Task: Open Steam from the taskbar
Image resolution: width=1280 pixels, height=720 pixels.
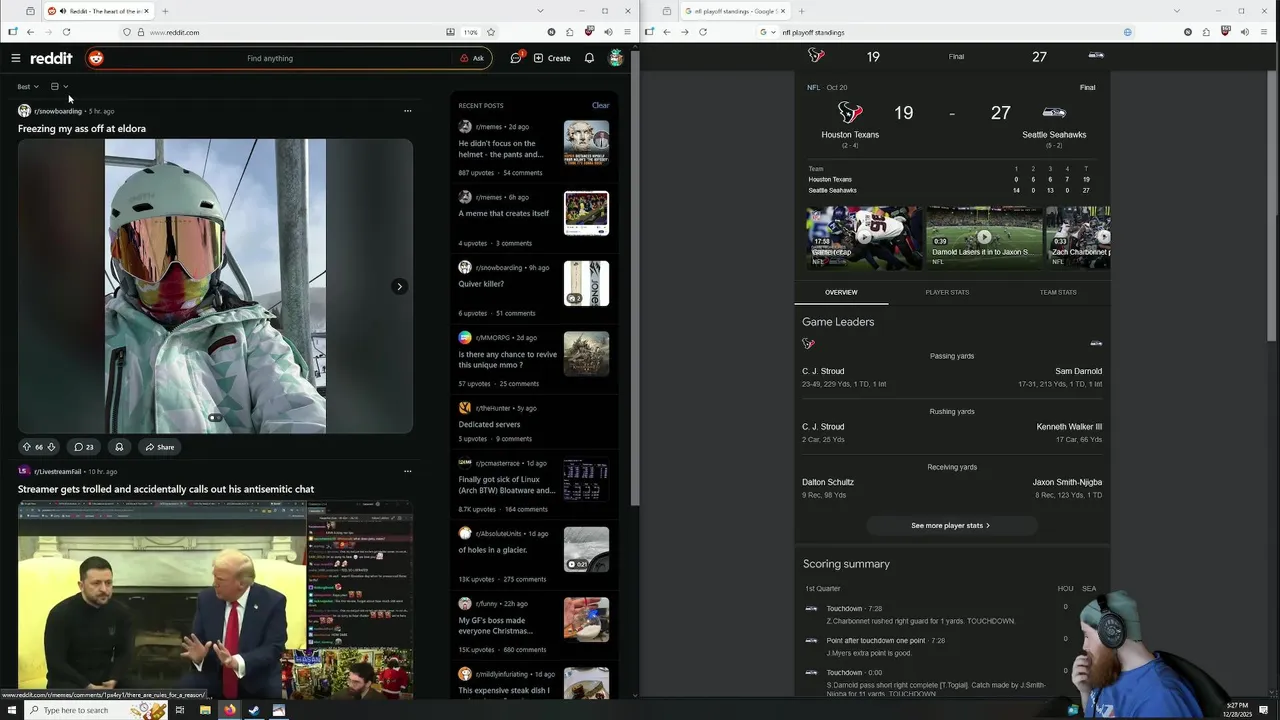Action: pos(254,710)
